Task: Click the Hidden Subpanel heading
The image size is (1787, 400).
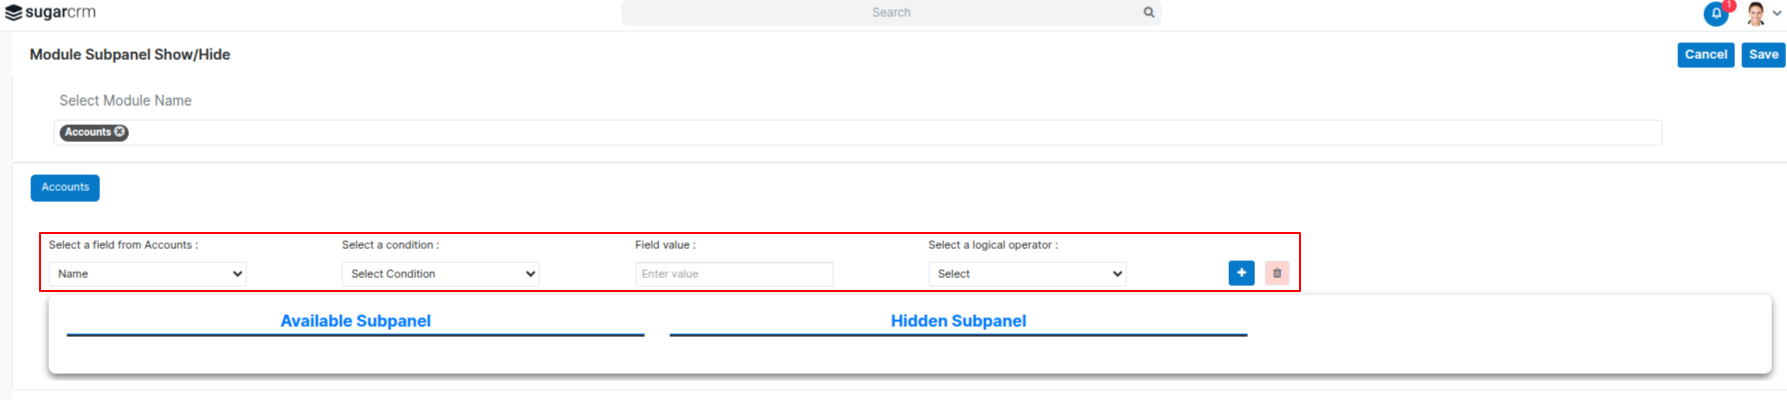Action: (958, 321)
